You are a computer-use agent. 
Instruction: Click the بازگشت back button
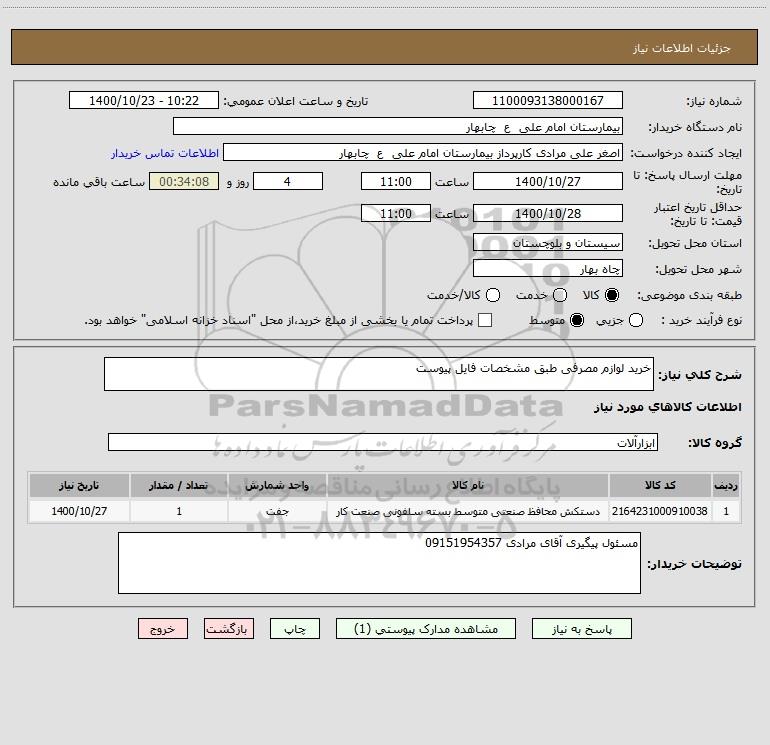(x=229, y=629)
